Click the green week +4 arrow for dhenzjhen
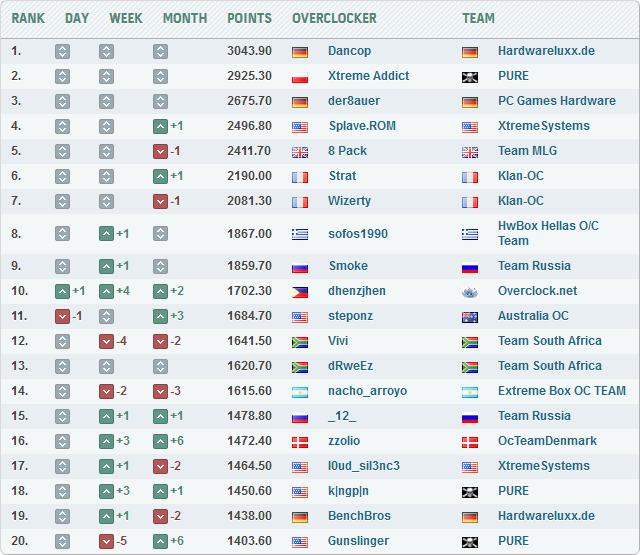Image resolution: width=640 pixels, height=555 pixels. click(106, 291)
